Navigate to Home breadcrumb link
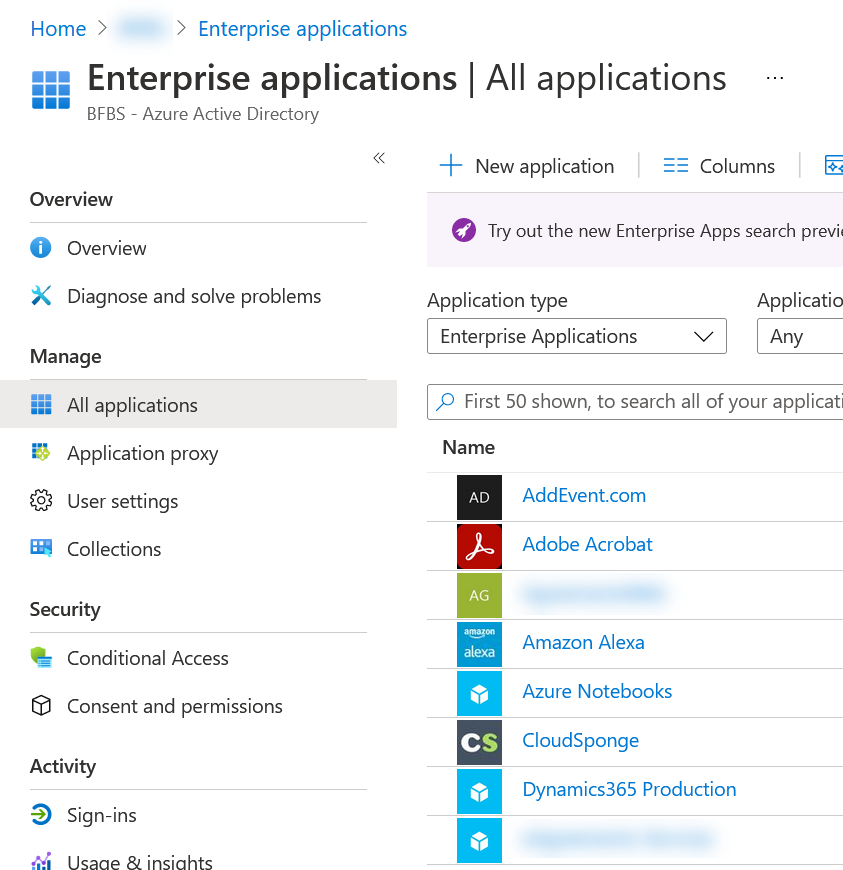This screenshot has height=870, width=843. coord(58,29)
